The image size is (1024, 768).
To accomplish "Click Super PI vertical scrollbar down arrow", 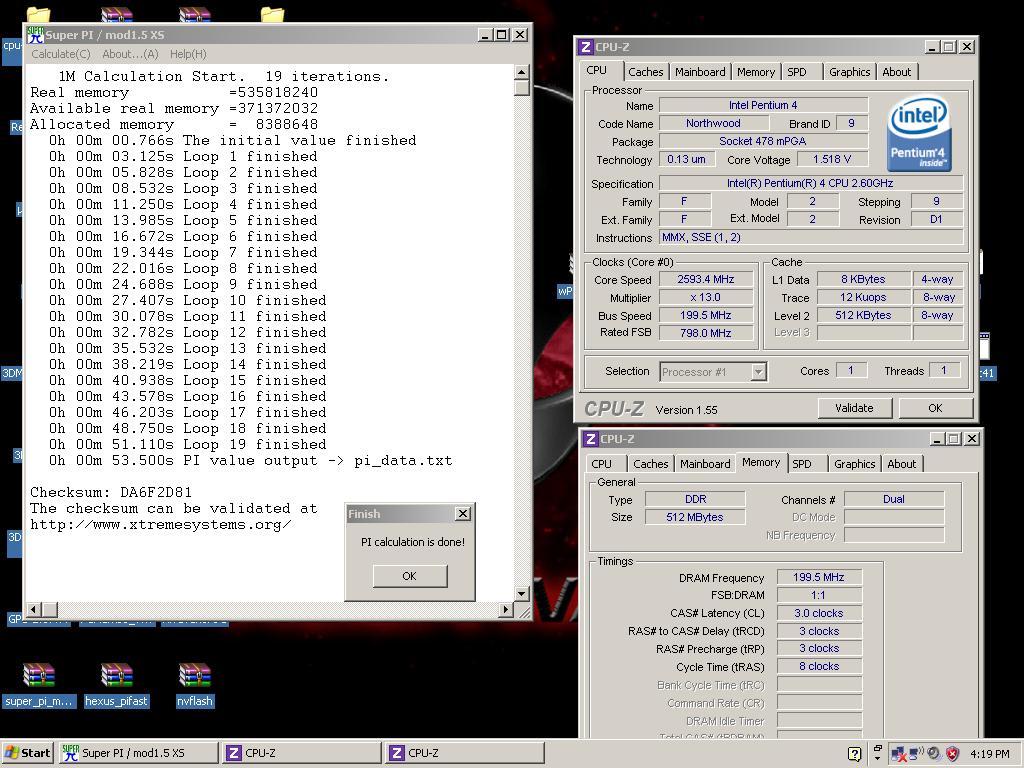I will click(x=521, y=594).
